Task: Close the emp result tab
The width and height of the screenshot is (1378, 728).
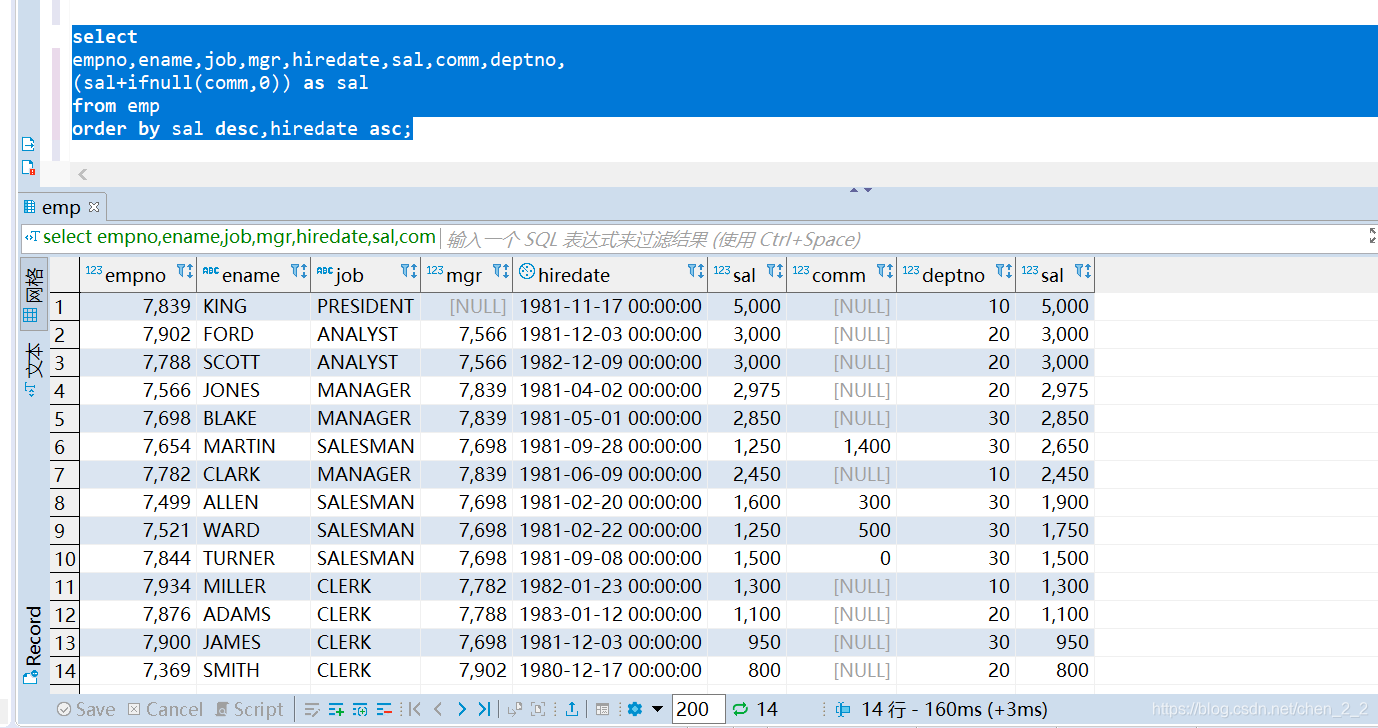Action: pos(94,207)
